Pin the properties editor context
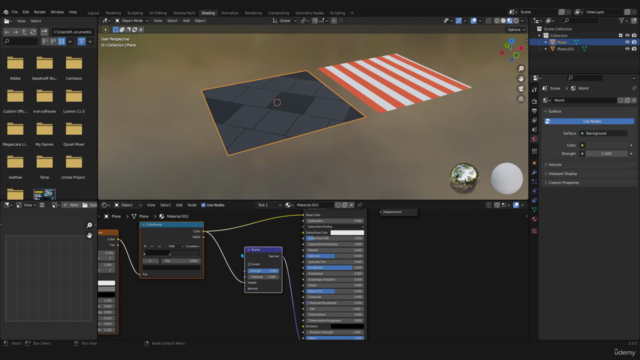Screen dimensions: 640x360 coord(633,88)
